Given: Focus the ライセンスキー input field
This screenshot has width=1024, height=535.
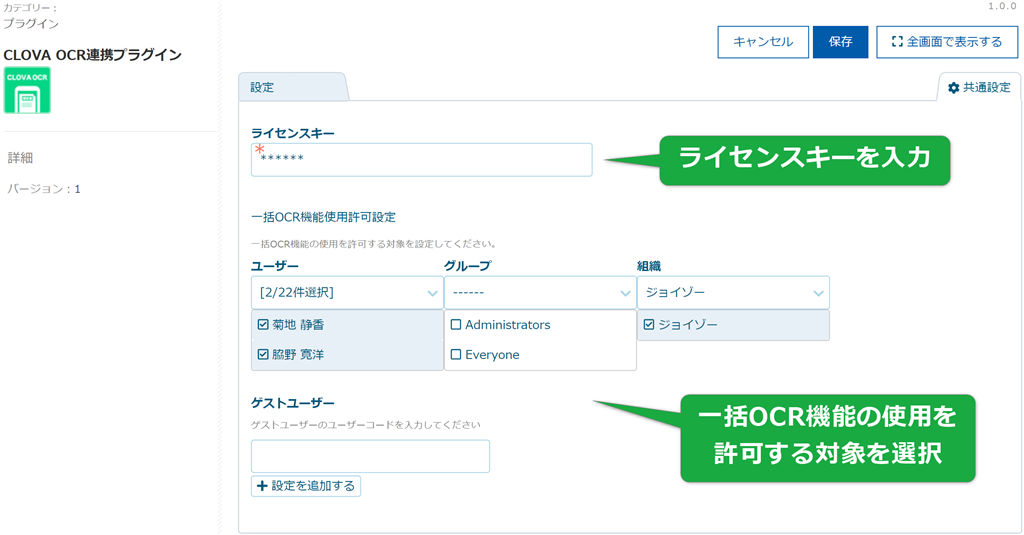Looking at the screenshot, I should [x=421, y=160].
